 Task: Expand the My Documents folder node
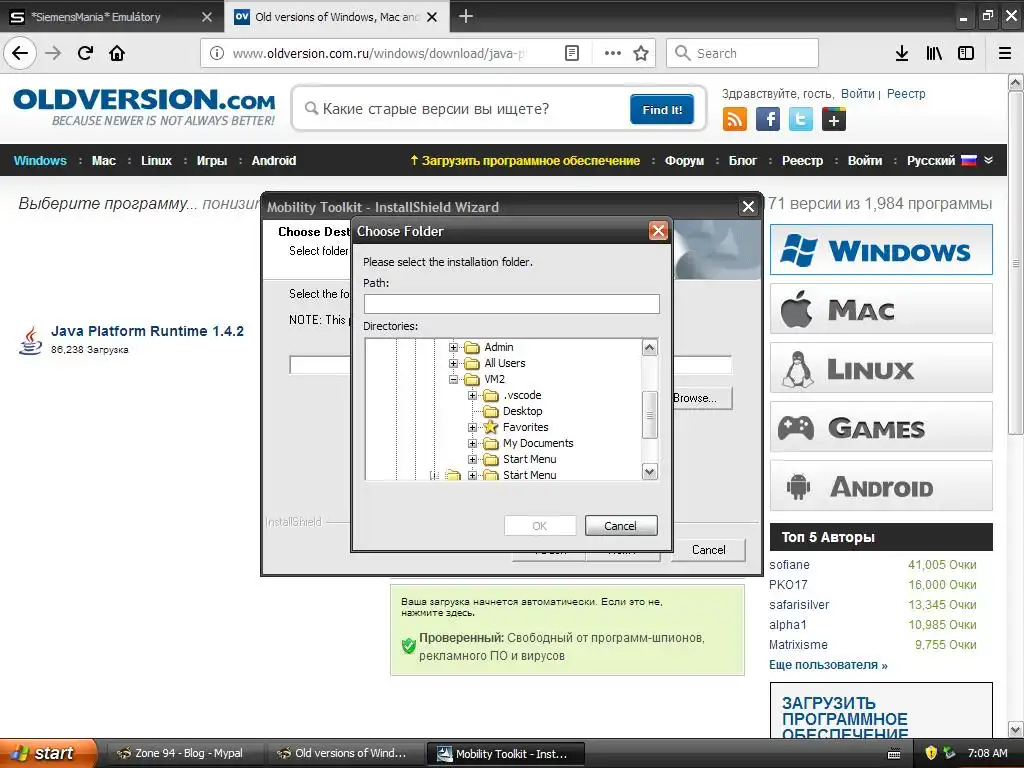coord(472,443)
